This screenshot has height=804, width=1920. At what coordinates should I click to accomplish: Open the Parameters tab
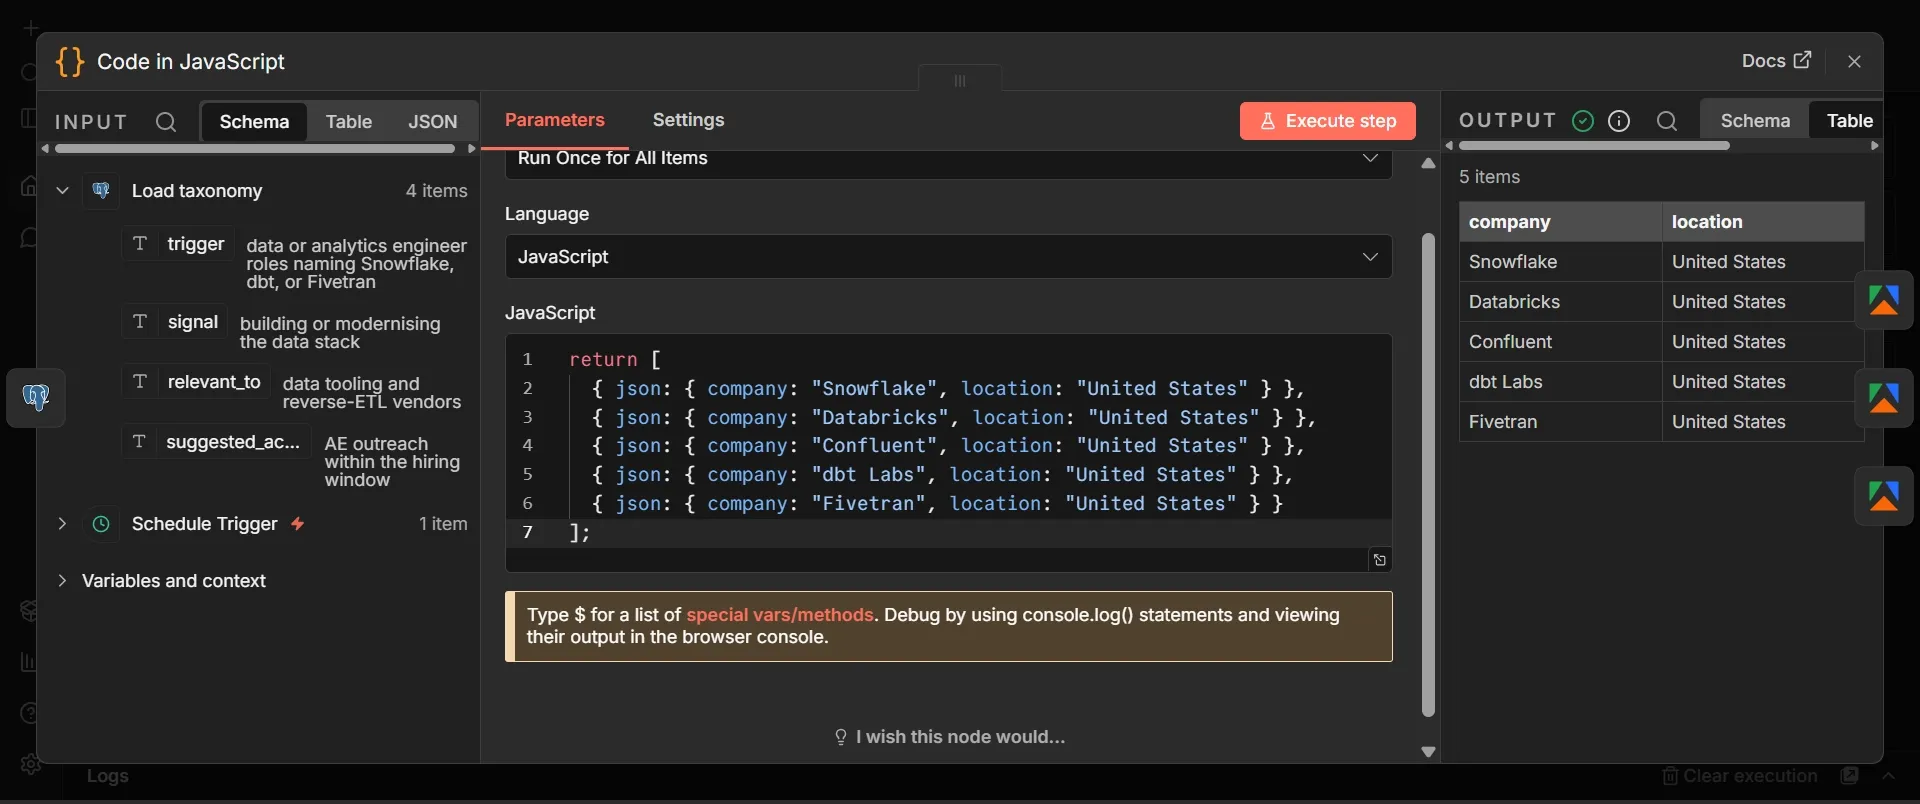click(x=554, y=120)
